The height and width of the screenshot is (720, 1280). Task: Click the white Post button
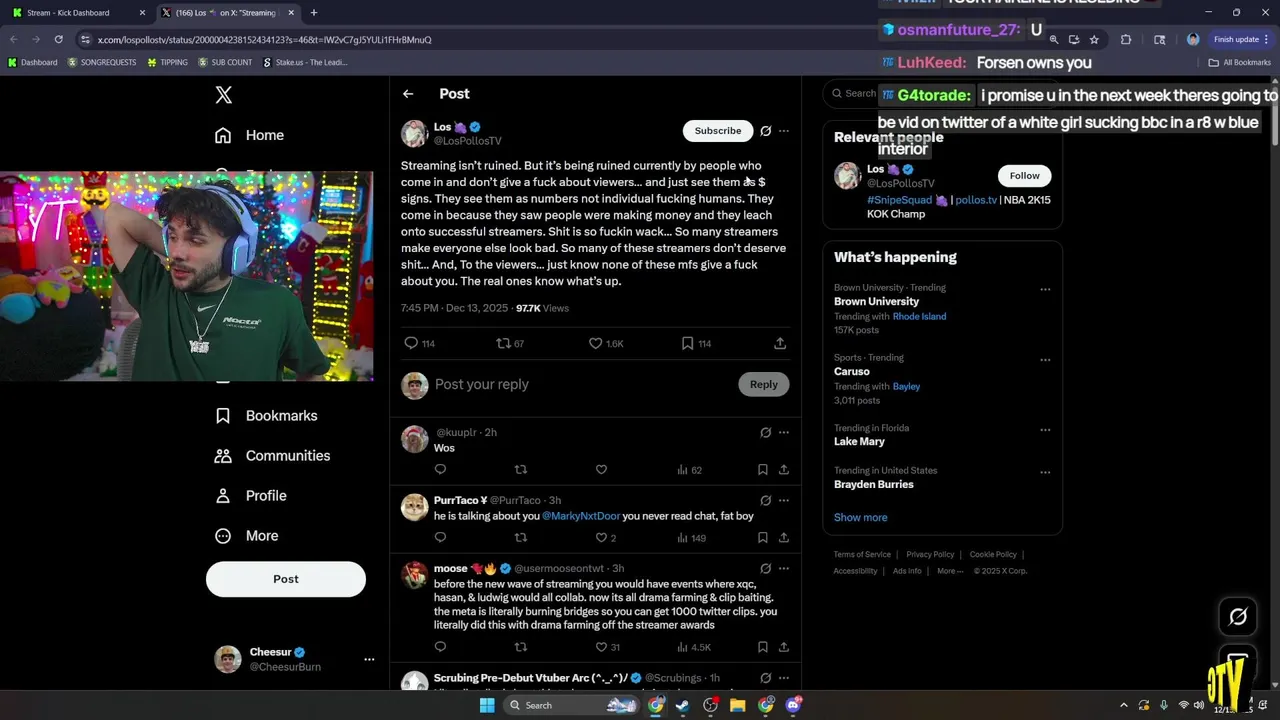(286, 579)
